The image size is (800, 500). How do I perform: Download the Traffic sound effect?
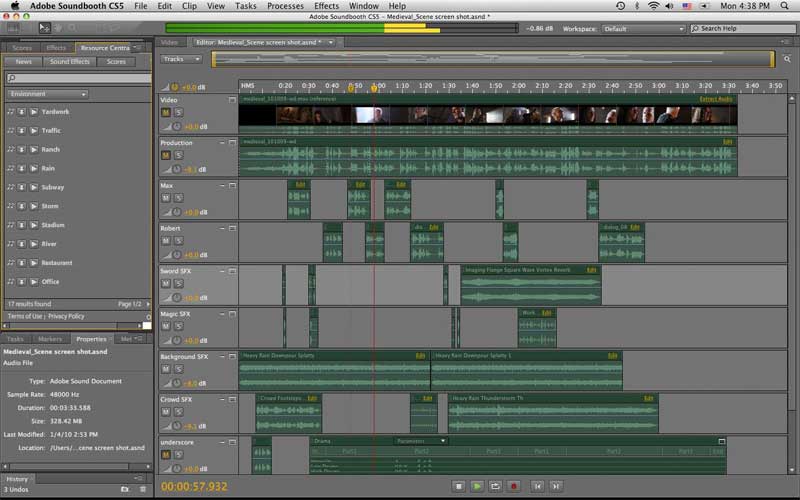(x=21, y=130)
